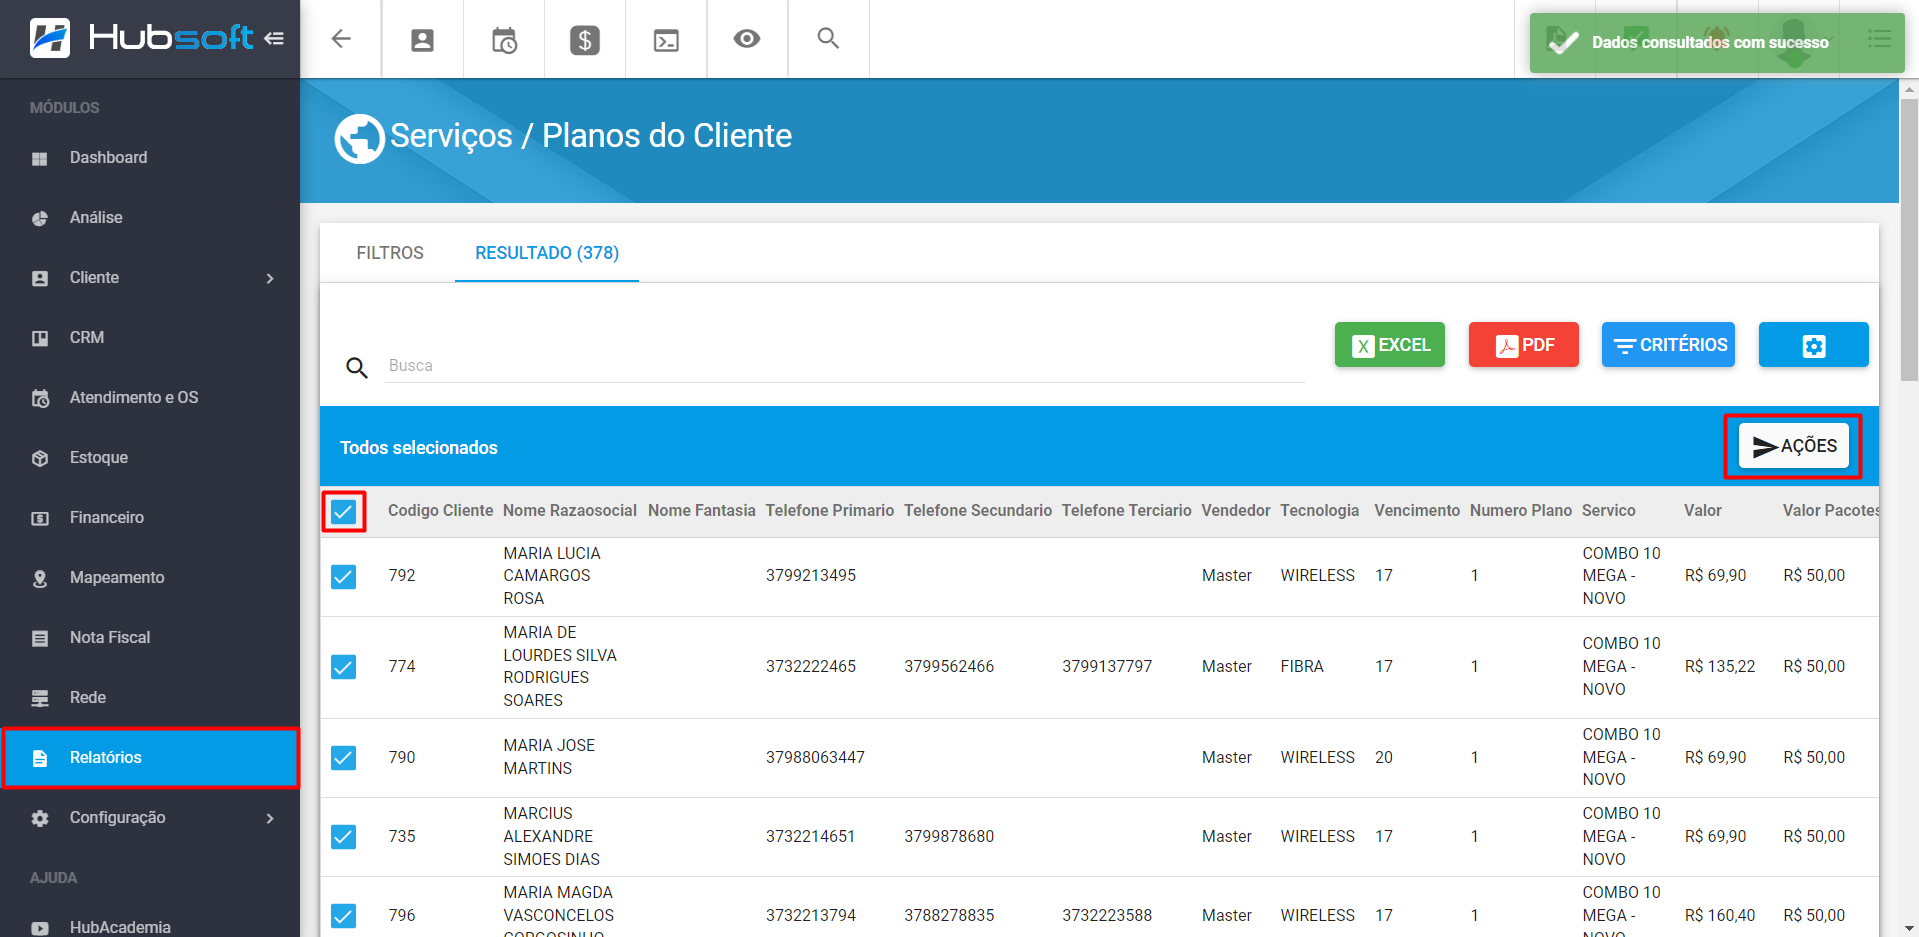Click the magnifier search icon in top toolbar

[828, 39]
